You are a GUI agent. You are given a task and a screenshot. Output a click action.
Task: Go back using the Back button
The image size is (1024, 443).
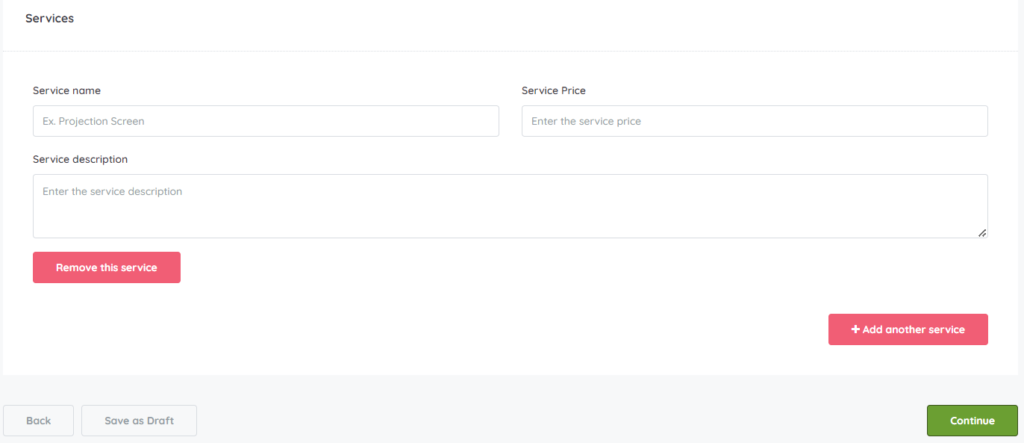coord(38,421)
